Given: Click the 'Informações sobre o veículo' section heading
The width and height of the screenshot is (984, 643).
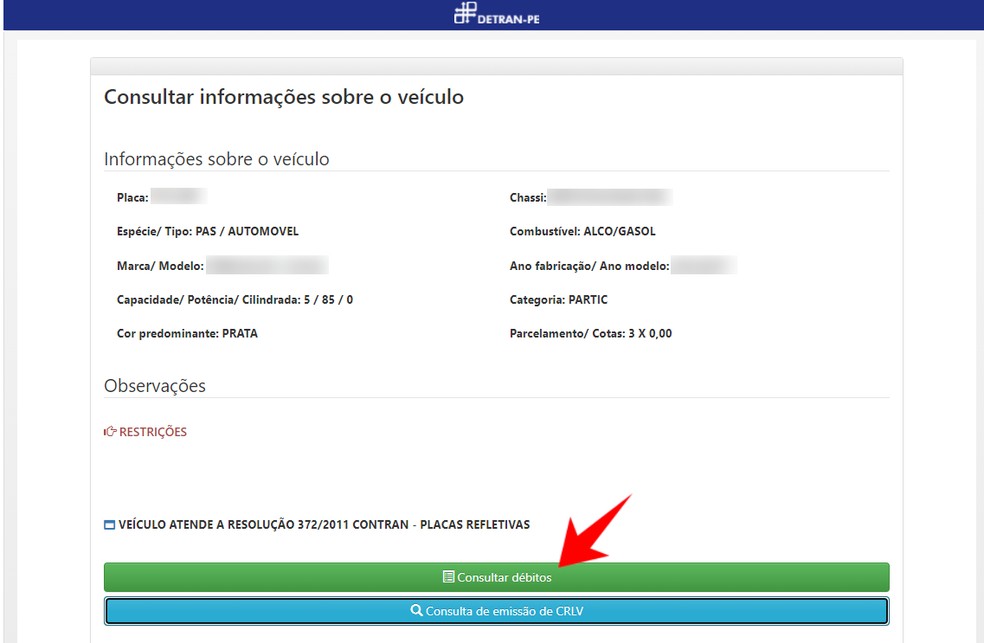Looking at the screenshot, I should [x=217, y=159].
